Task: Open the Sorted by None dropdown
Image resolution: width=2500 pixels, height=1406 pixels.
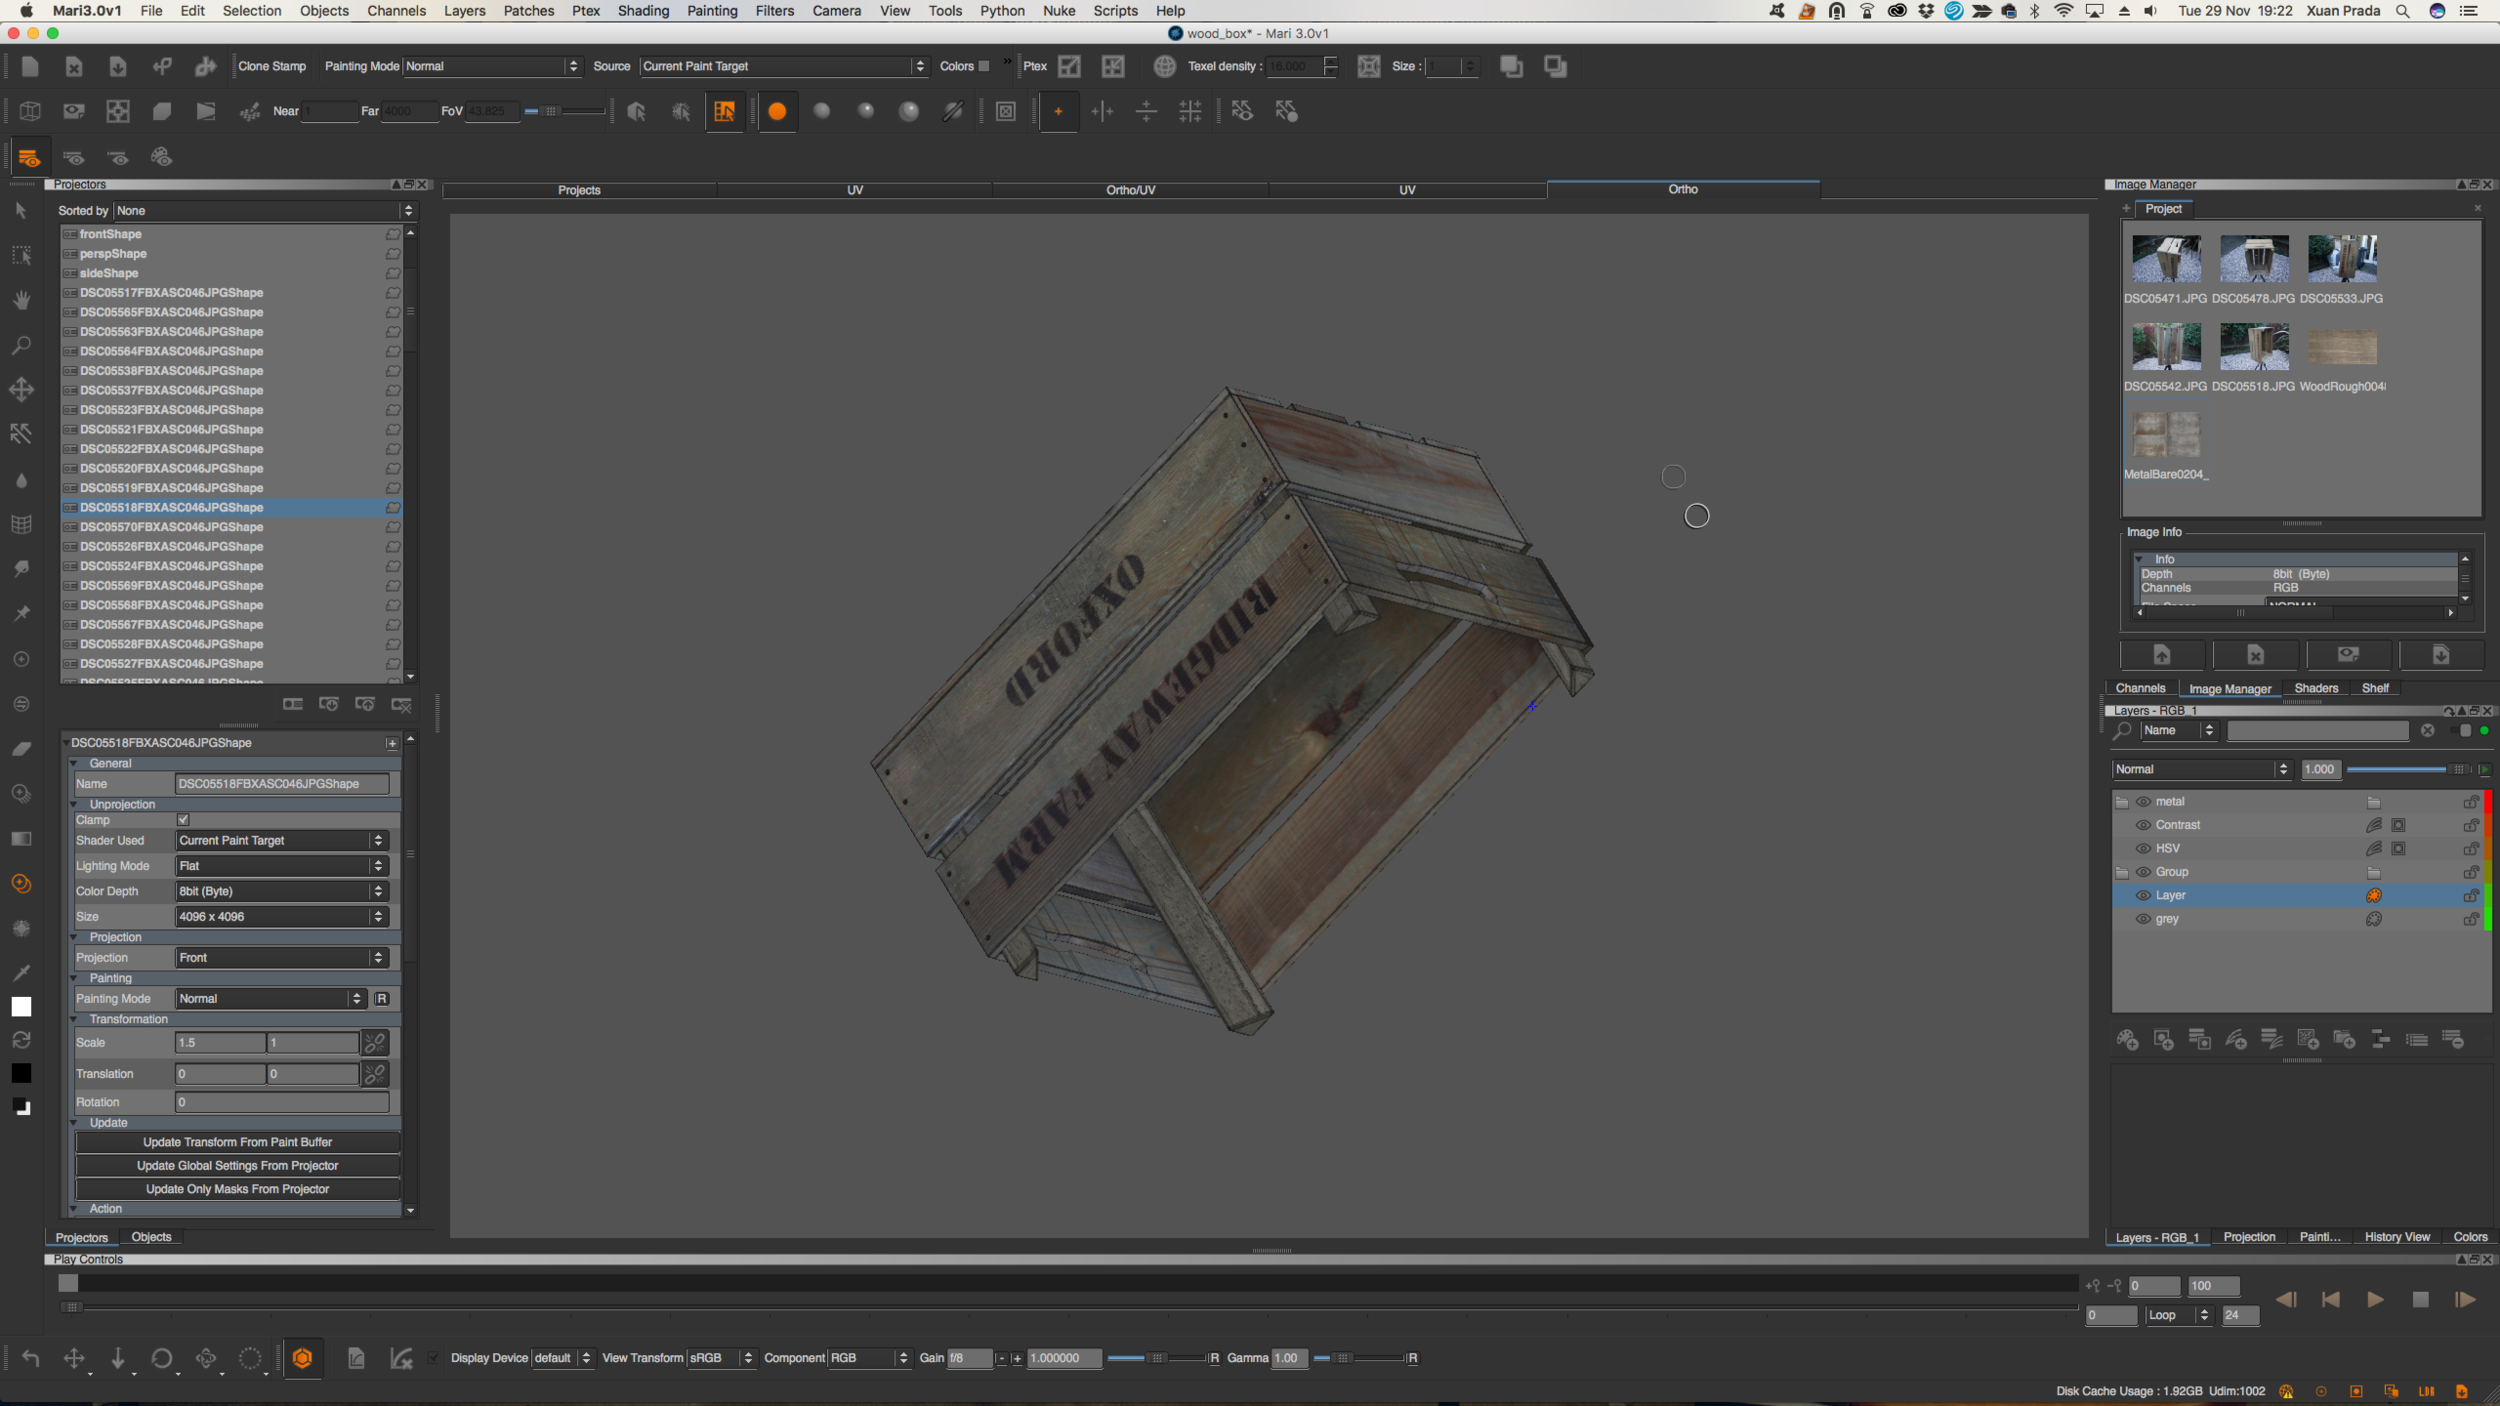Action: click(x=264, y=210)
